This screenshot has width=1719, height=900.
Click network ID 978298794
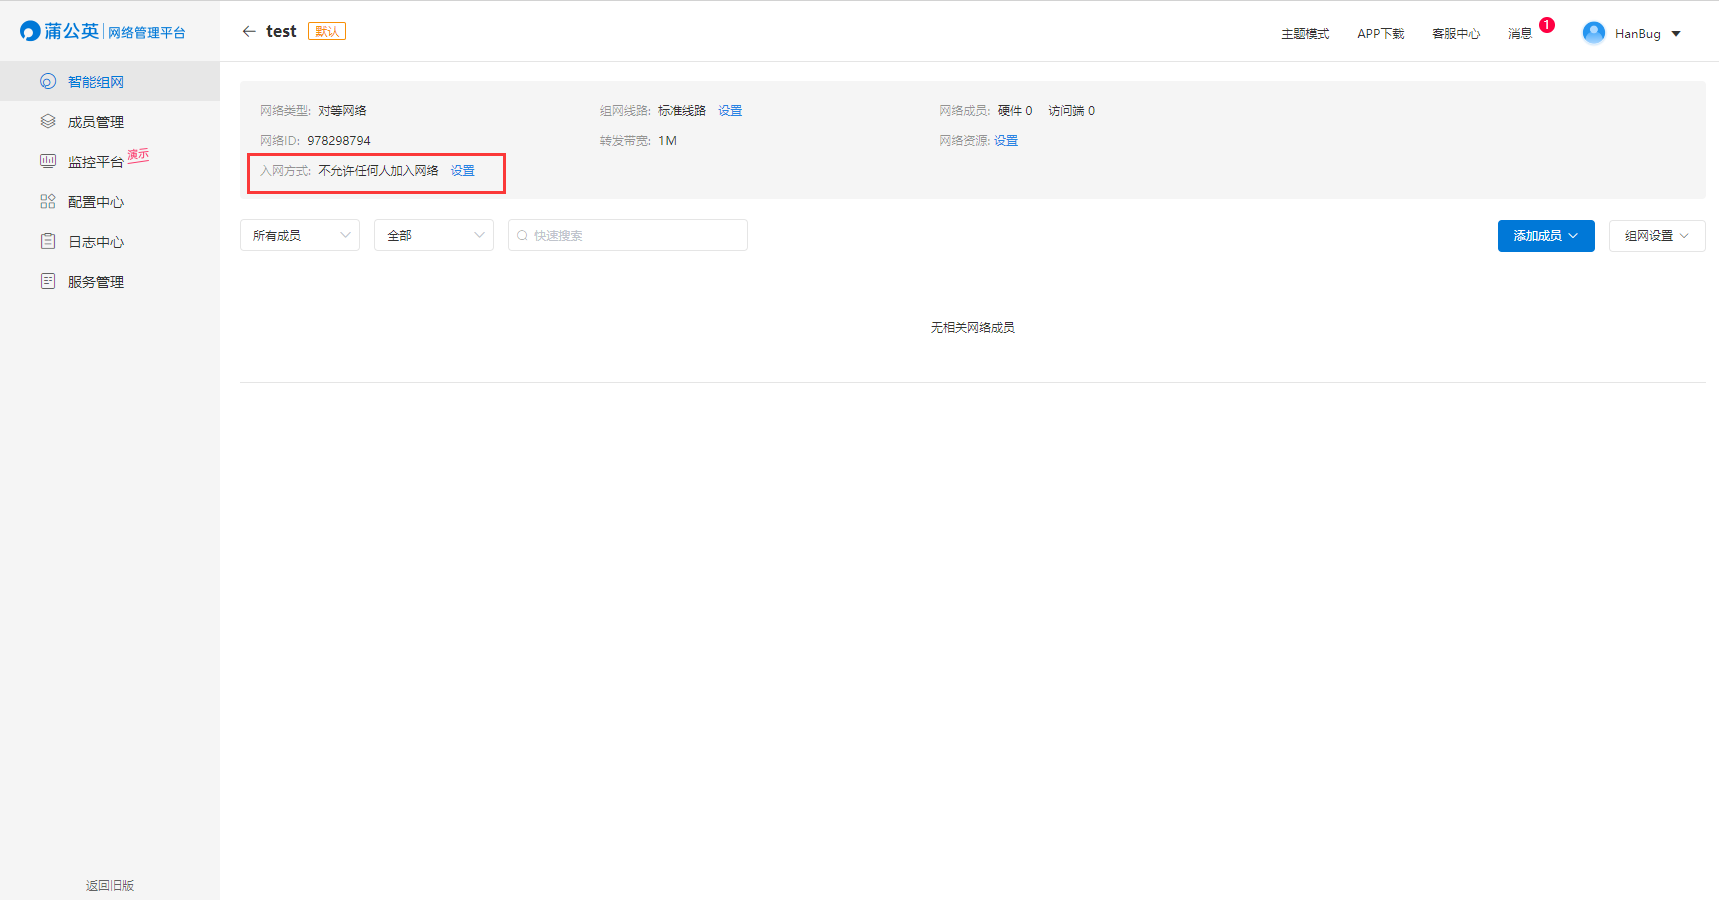339,141
